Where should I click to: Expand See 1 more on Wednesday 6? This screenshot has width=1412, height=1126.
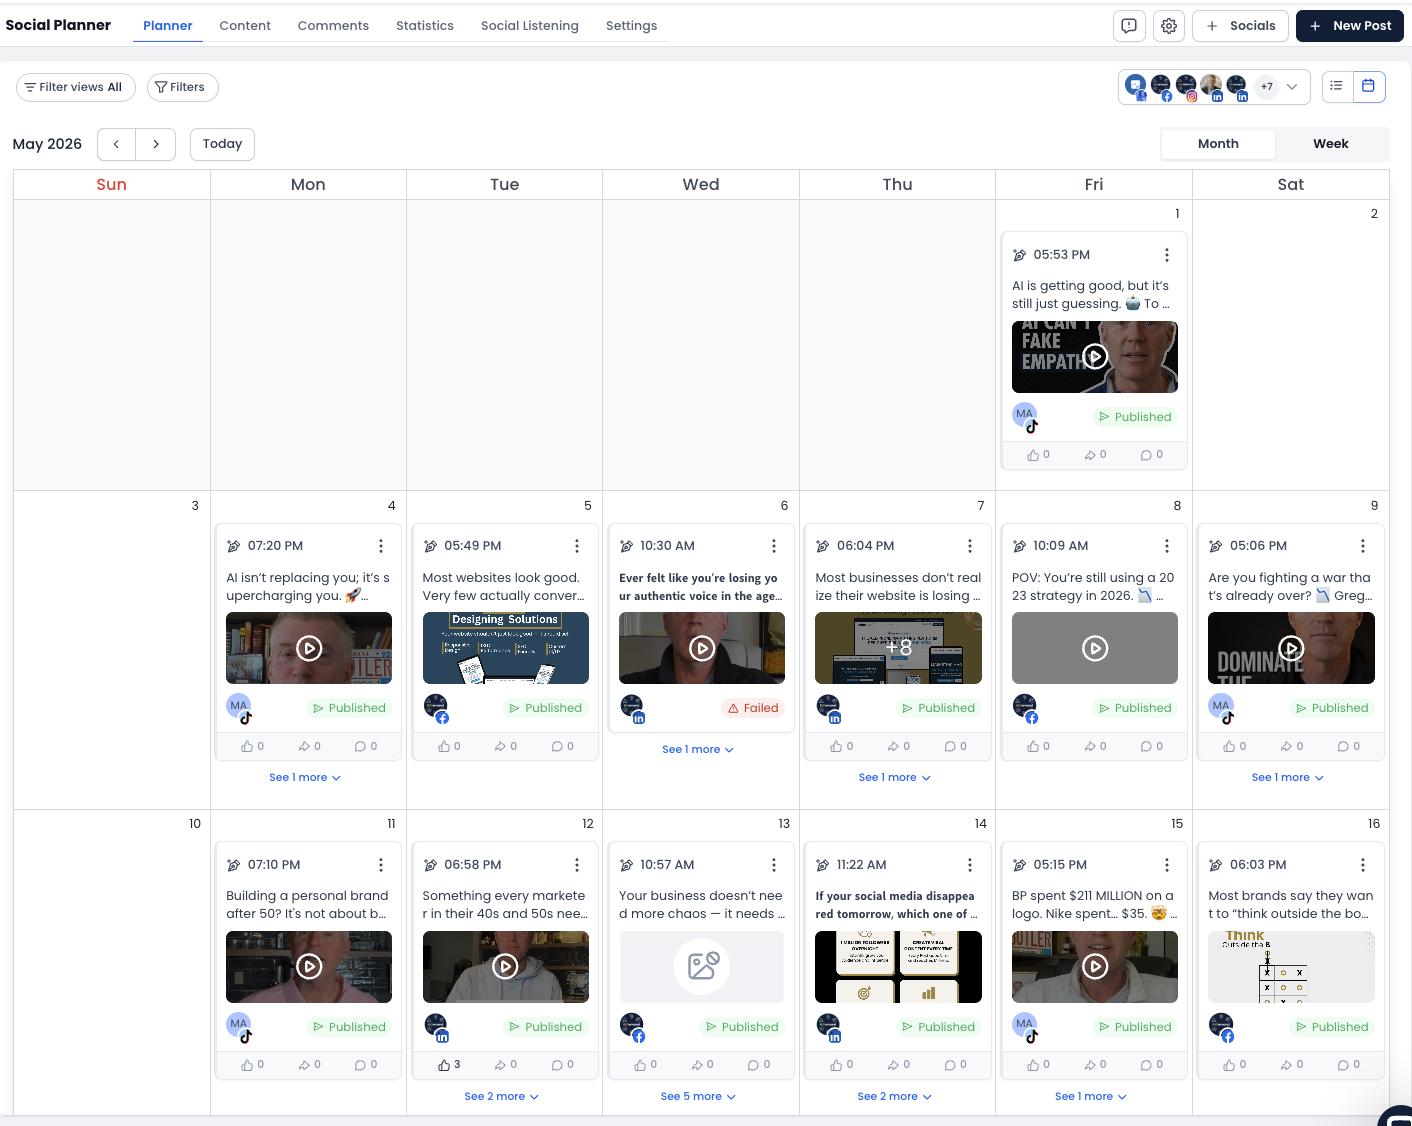point(698,749)
